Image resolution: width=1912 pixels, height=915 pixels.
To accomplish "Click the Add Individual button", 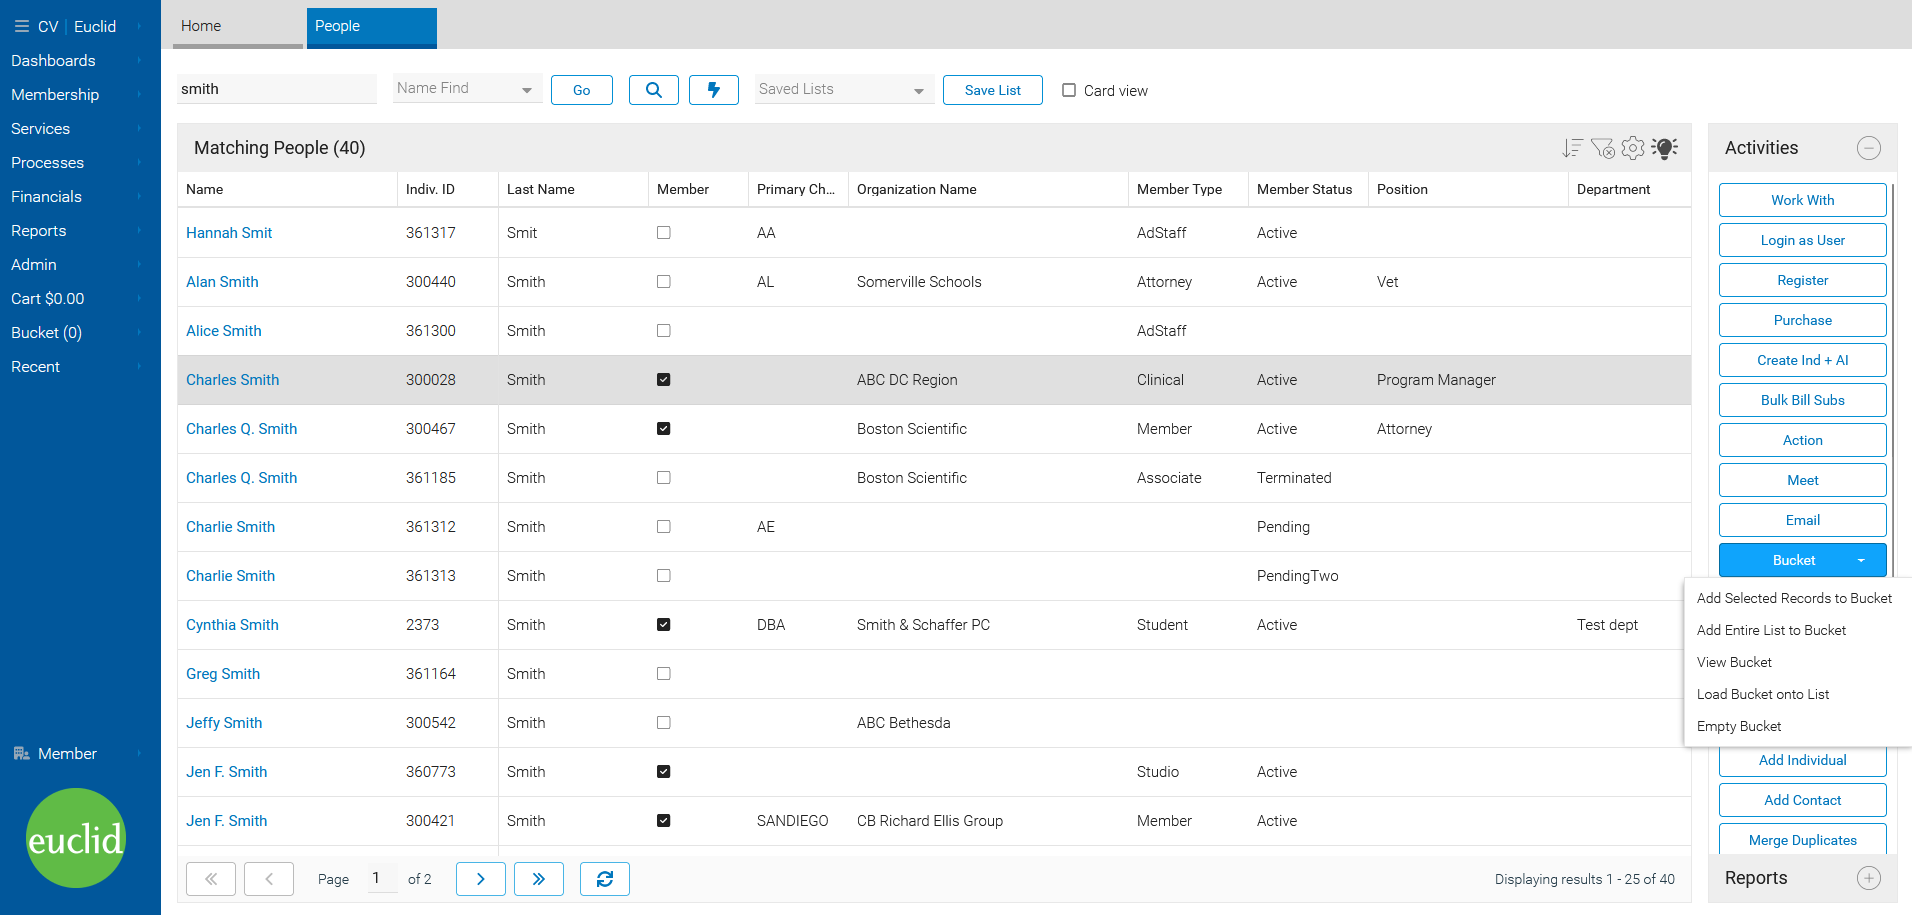I will [1803, 760].
